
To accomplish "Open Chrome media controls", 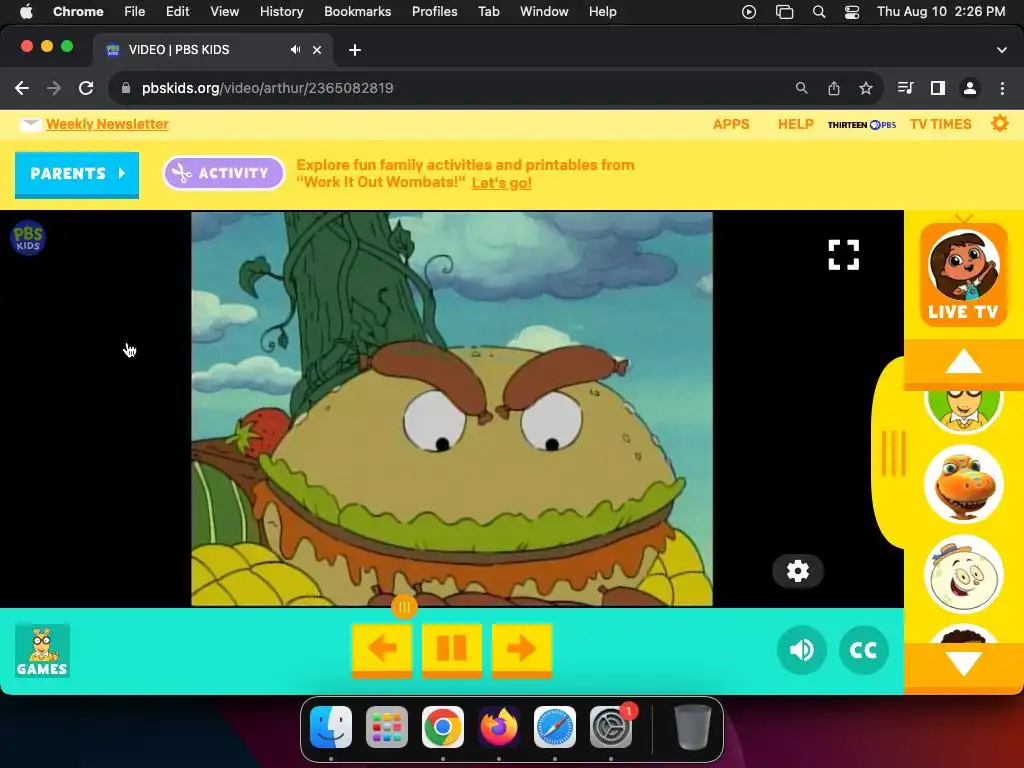I will [x=905, y=88].
